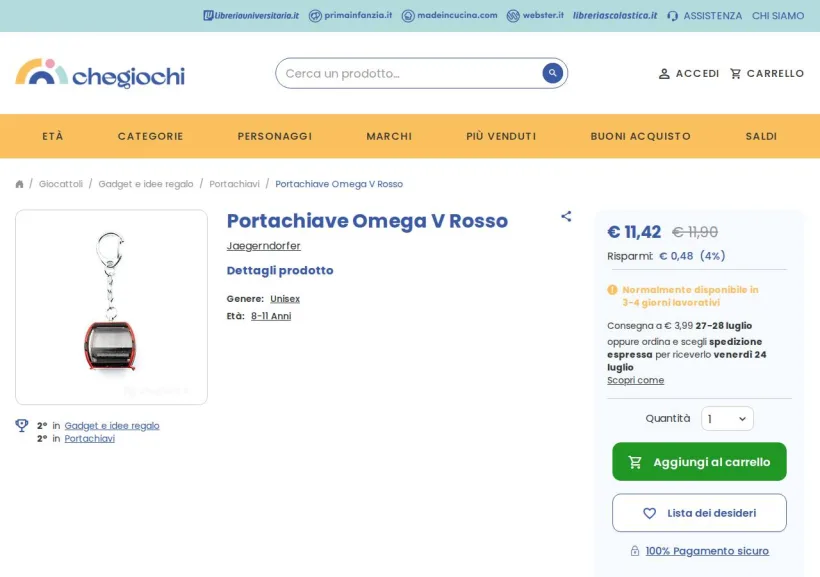Click the padlock icon for secure payment
Image resolution: width=820 pixels, height=577 pixels.
635,551
